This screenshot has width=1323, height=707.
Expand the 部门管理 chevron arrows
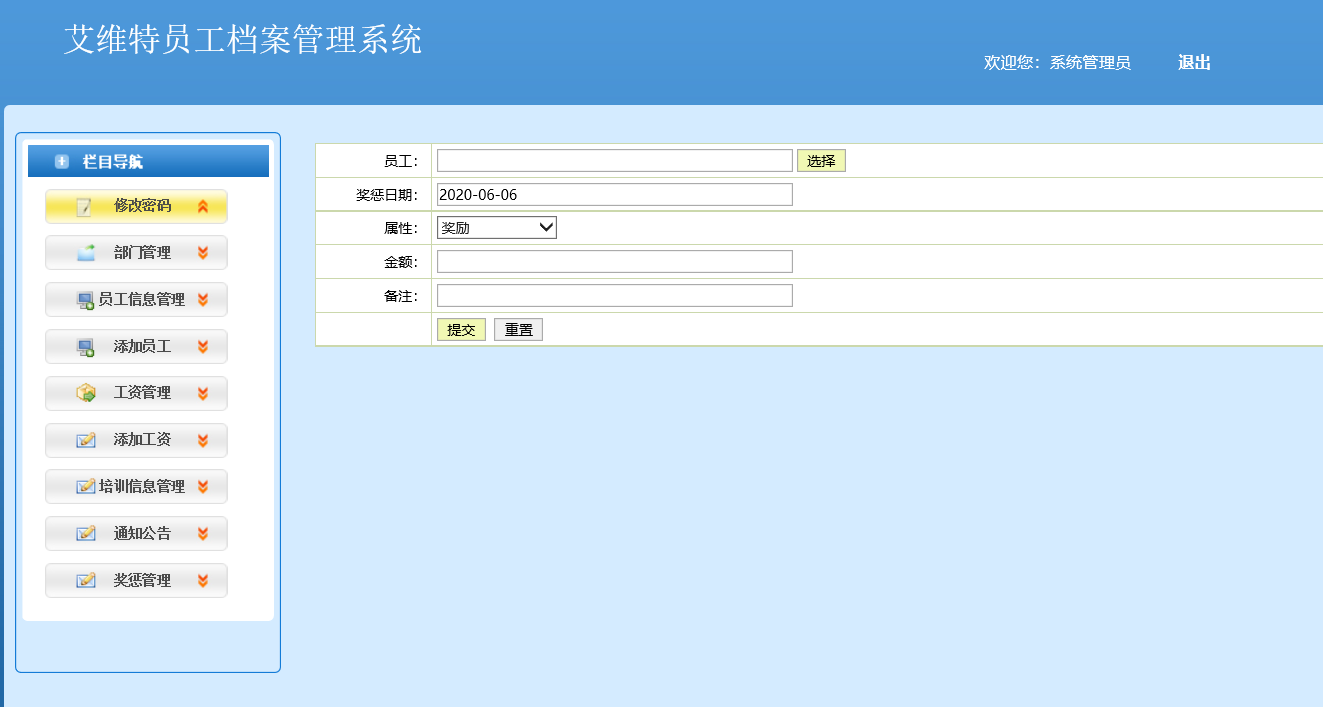pyautogui.click(x=203, y=253)
